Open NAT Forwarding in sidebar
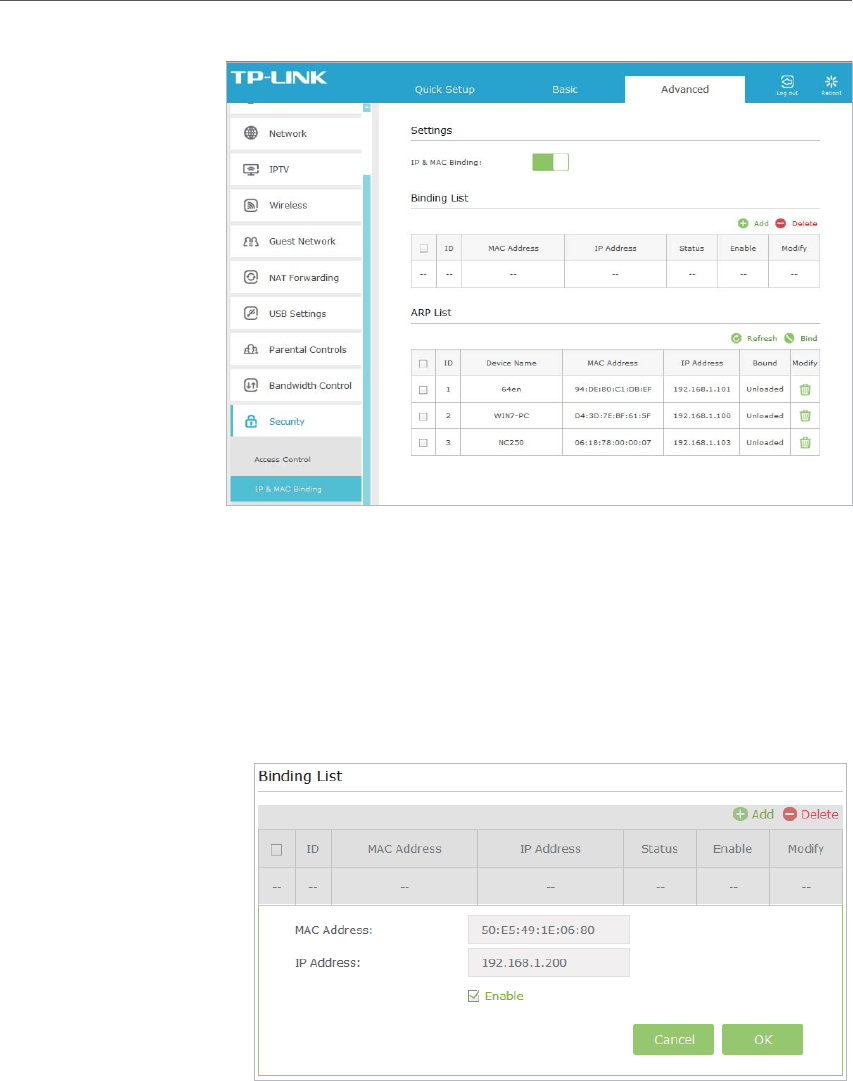The width and height of the screenshot is (853, 1081). tap(296, 277)
